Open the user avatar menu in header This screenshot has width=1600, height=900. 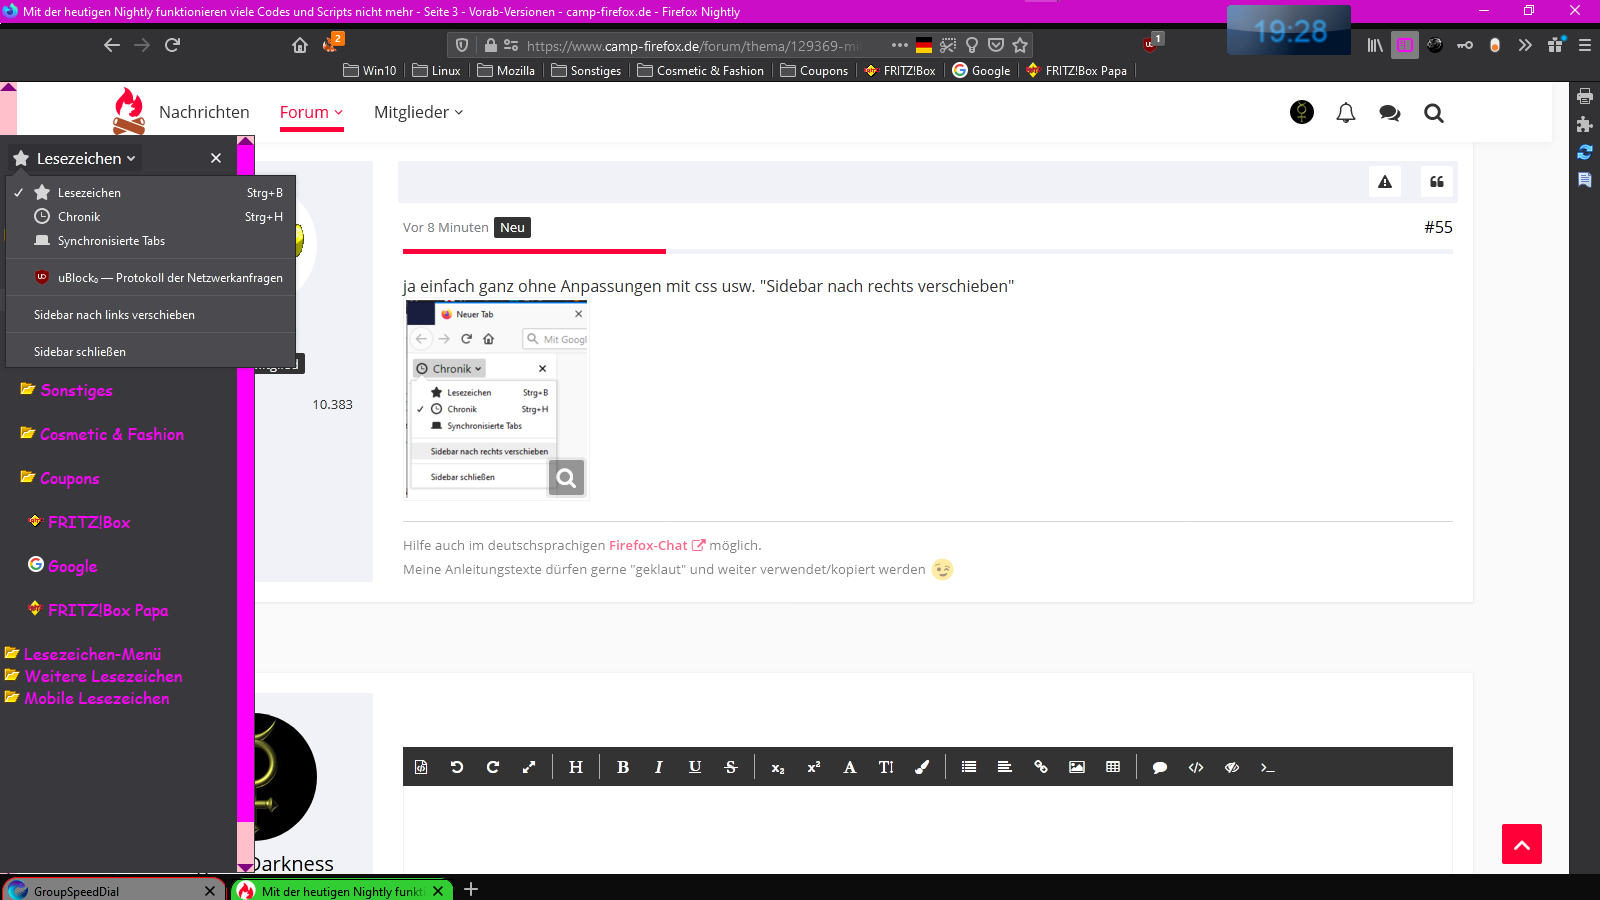coord(1302,112)
